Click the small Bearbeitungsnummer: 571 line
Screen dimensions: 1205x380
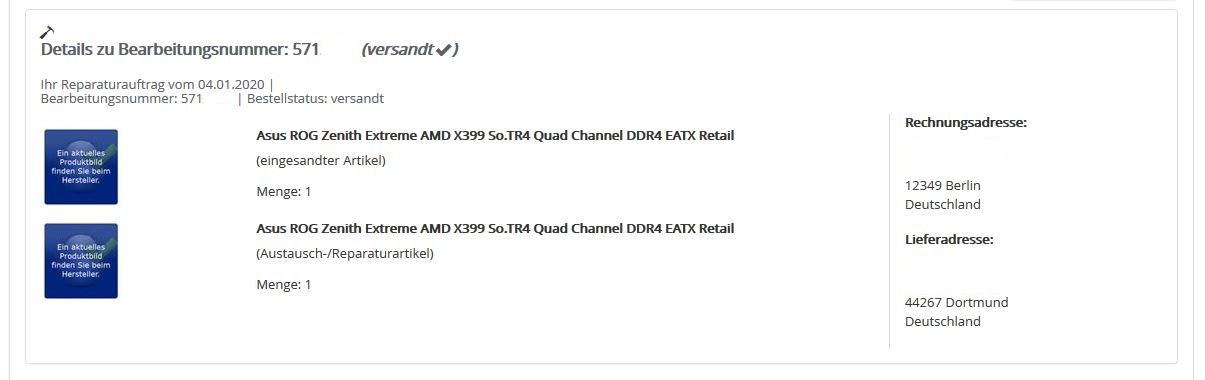pos(121,99)
